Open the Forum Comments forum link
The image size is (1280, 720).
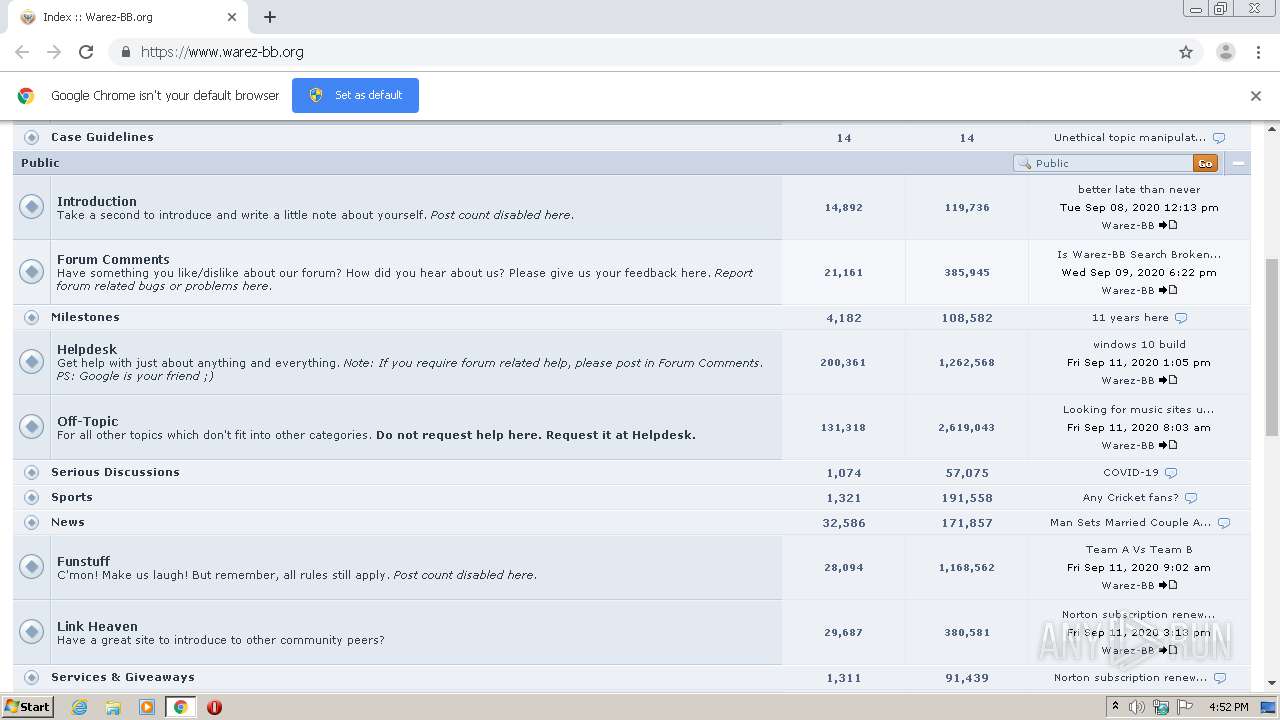pyautogui.click(x=113, y=259)
